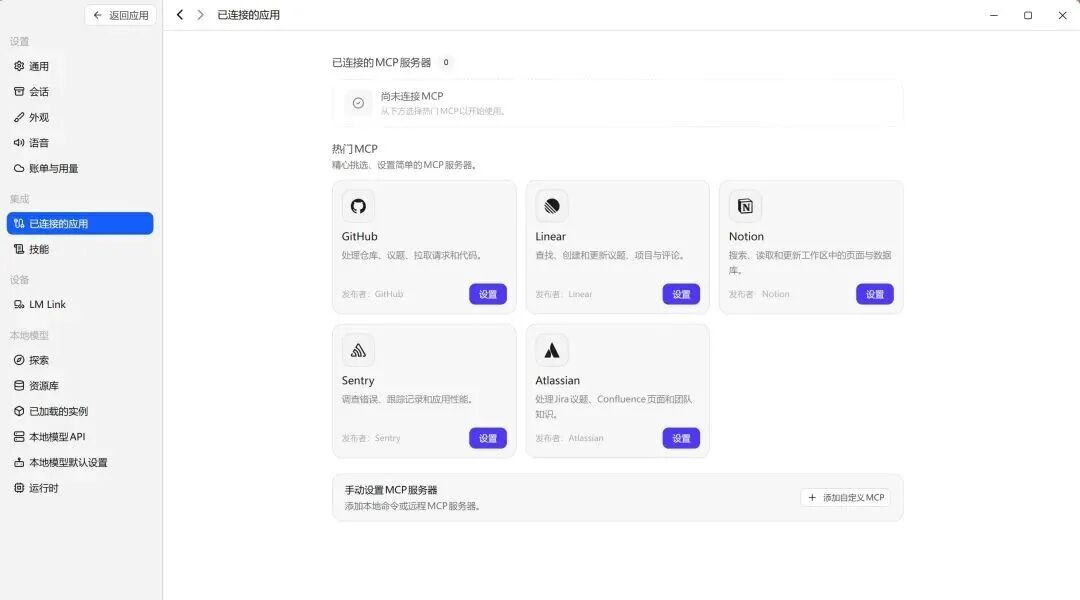Click 设置 button on Notion card

tap(875, 294)
